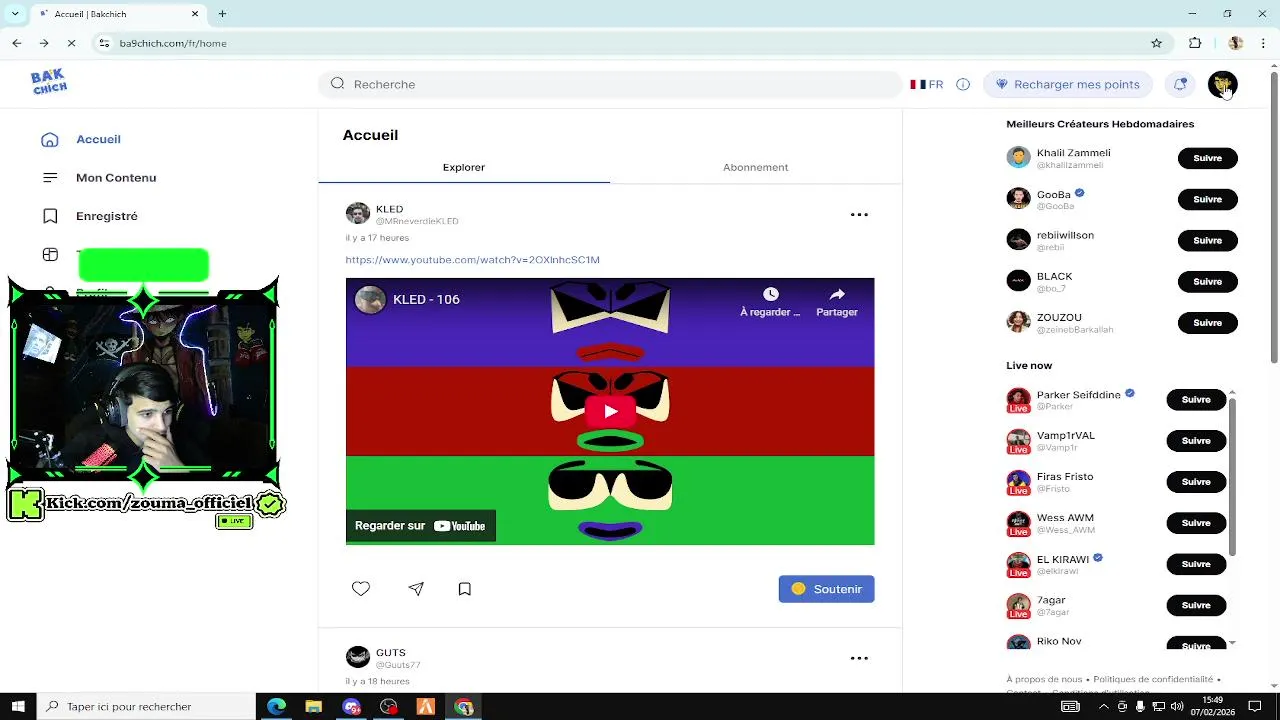Click the taskbar clock and date
Image resolution: width=1280 pixels, height=720 pixels.
click(1212, 706)
